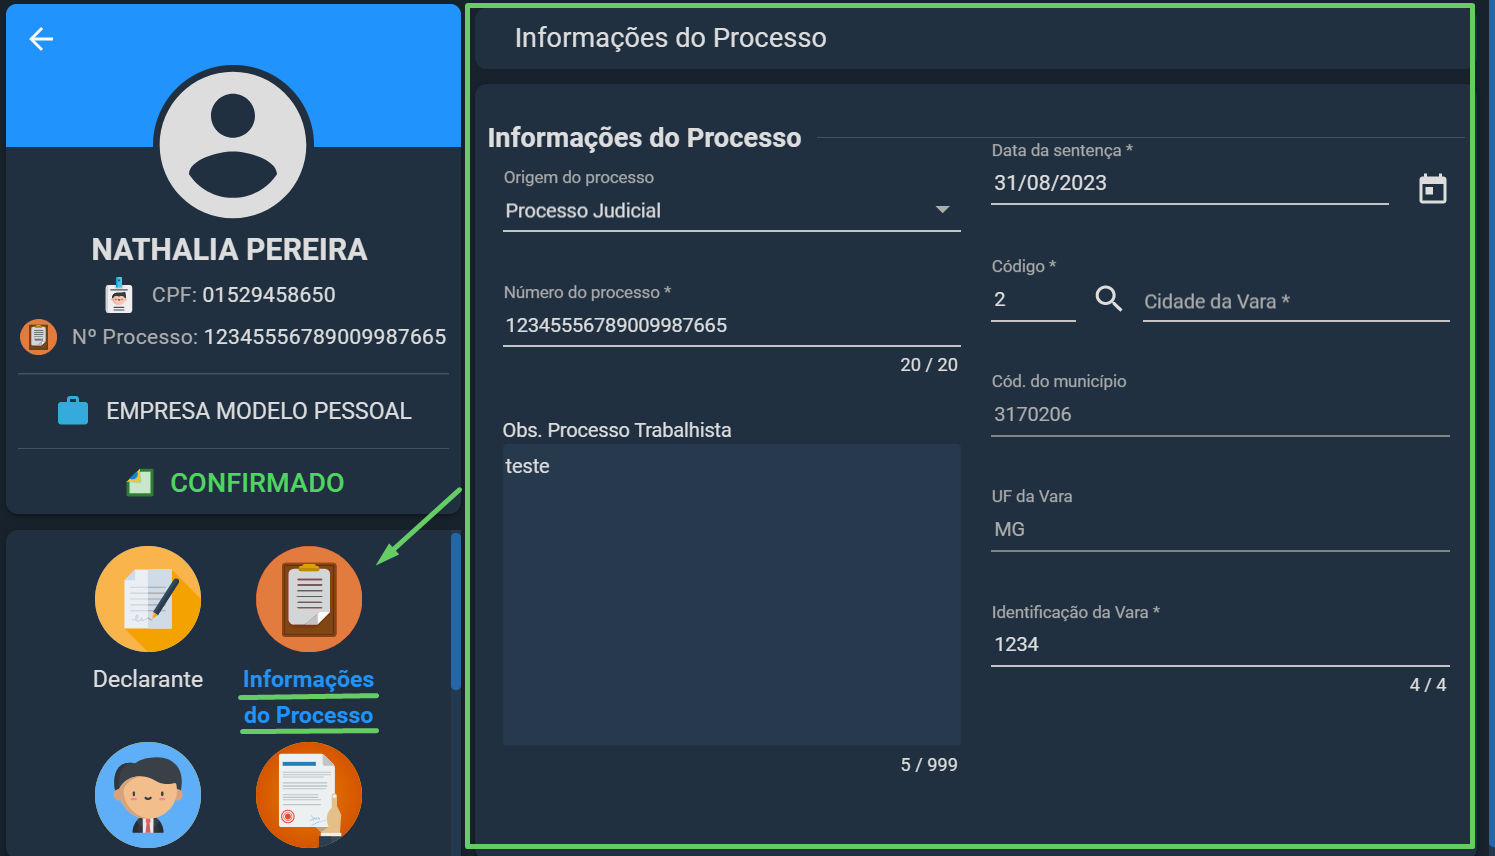
Task: Click the 20 / 20 character counter
Action: pyautogui.click(x=929, y=365)
